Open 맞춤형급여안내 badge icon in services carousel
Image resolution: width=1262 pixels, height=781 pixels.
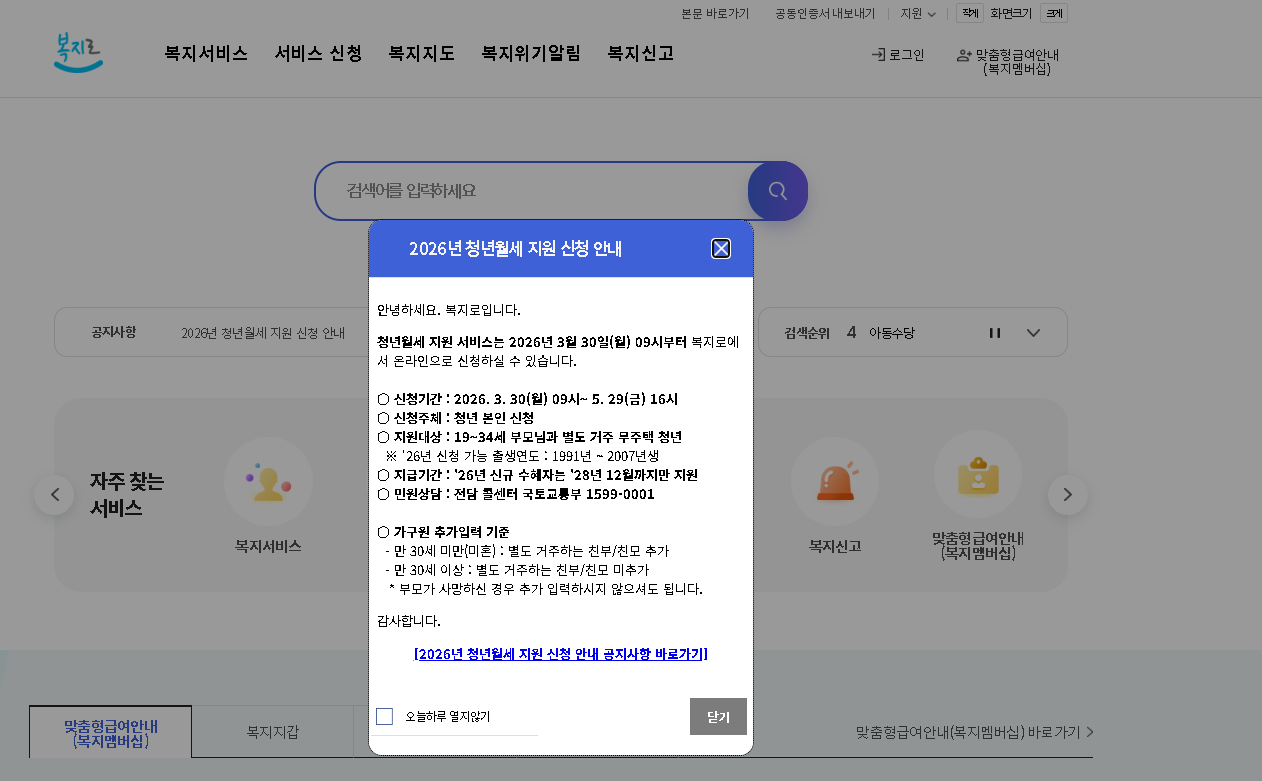pos(978,475)
